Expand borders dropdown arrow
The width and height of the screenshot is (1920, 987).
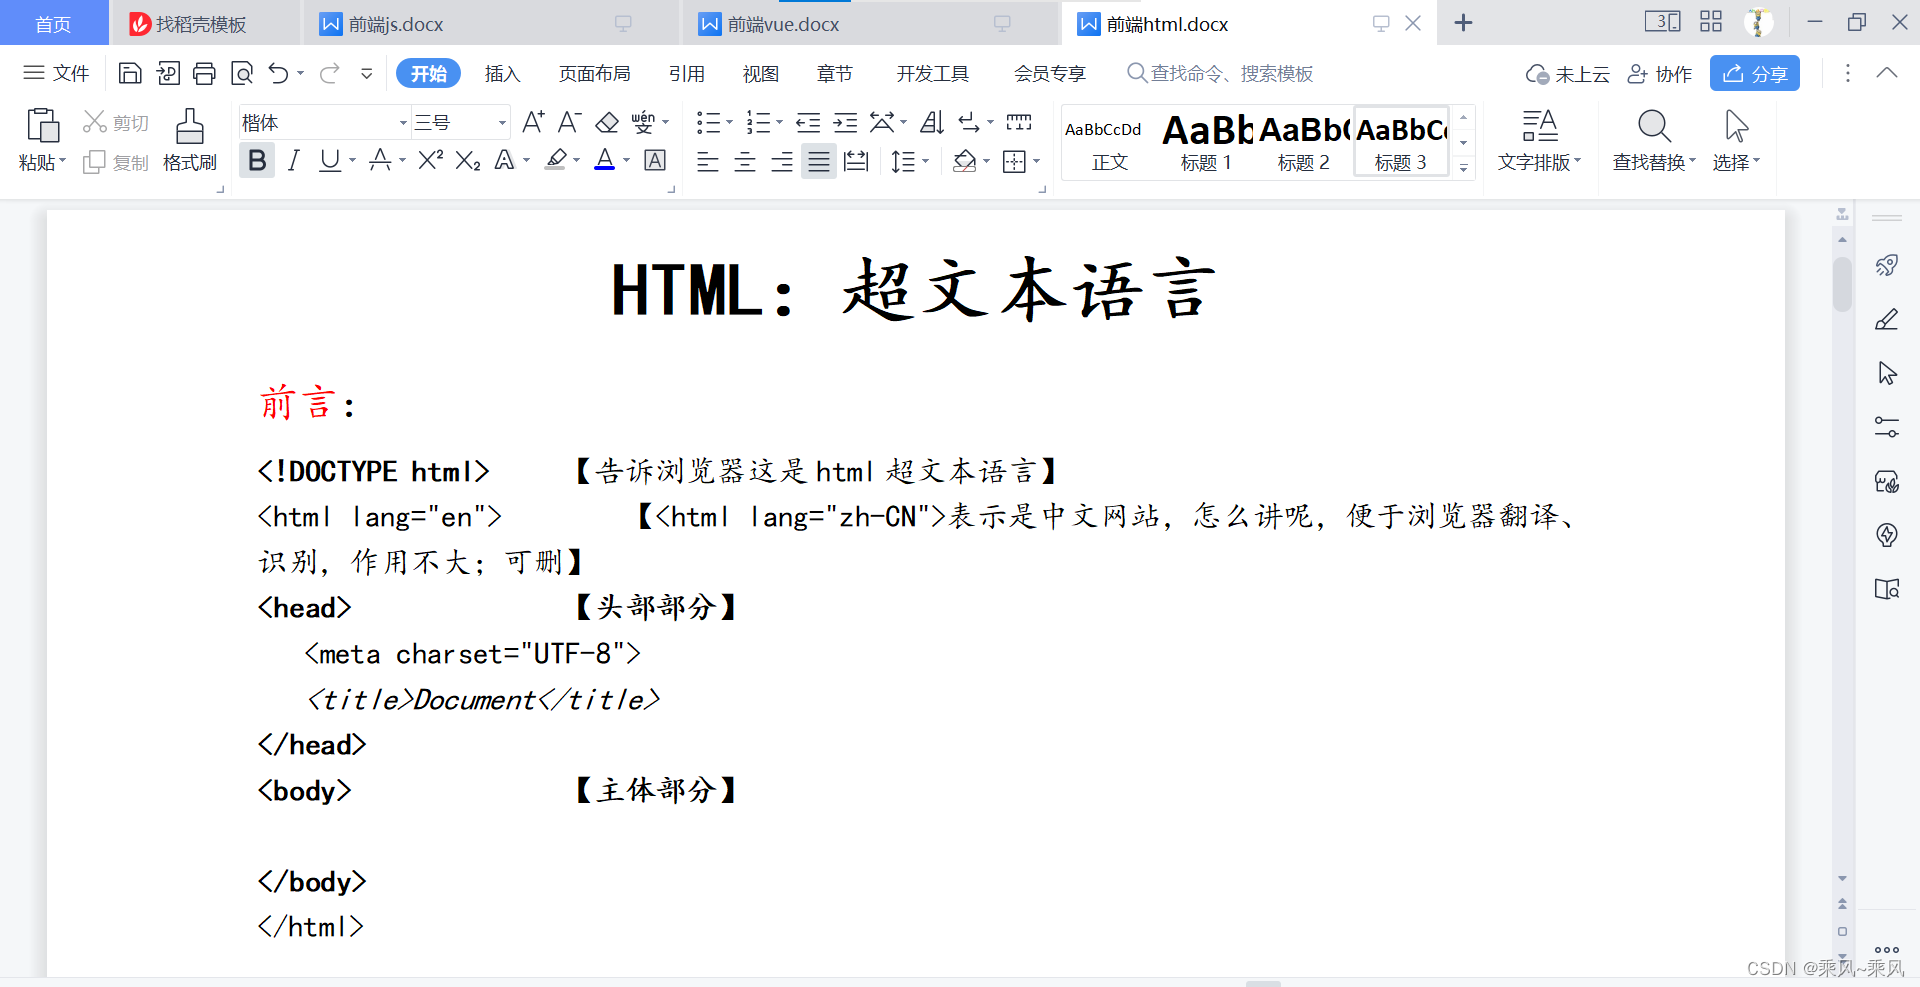(1037, 161)
